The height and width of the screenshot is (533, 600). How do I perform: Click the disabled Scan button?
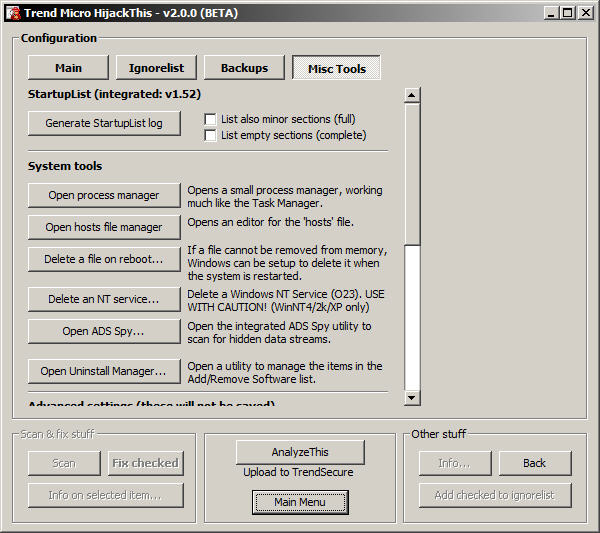[x=64, y=463]
